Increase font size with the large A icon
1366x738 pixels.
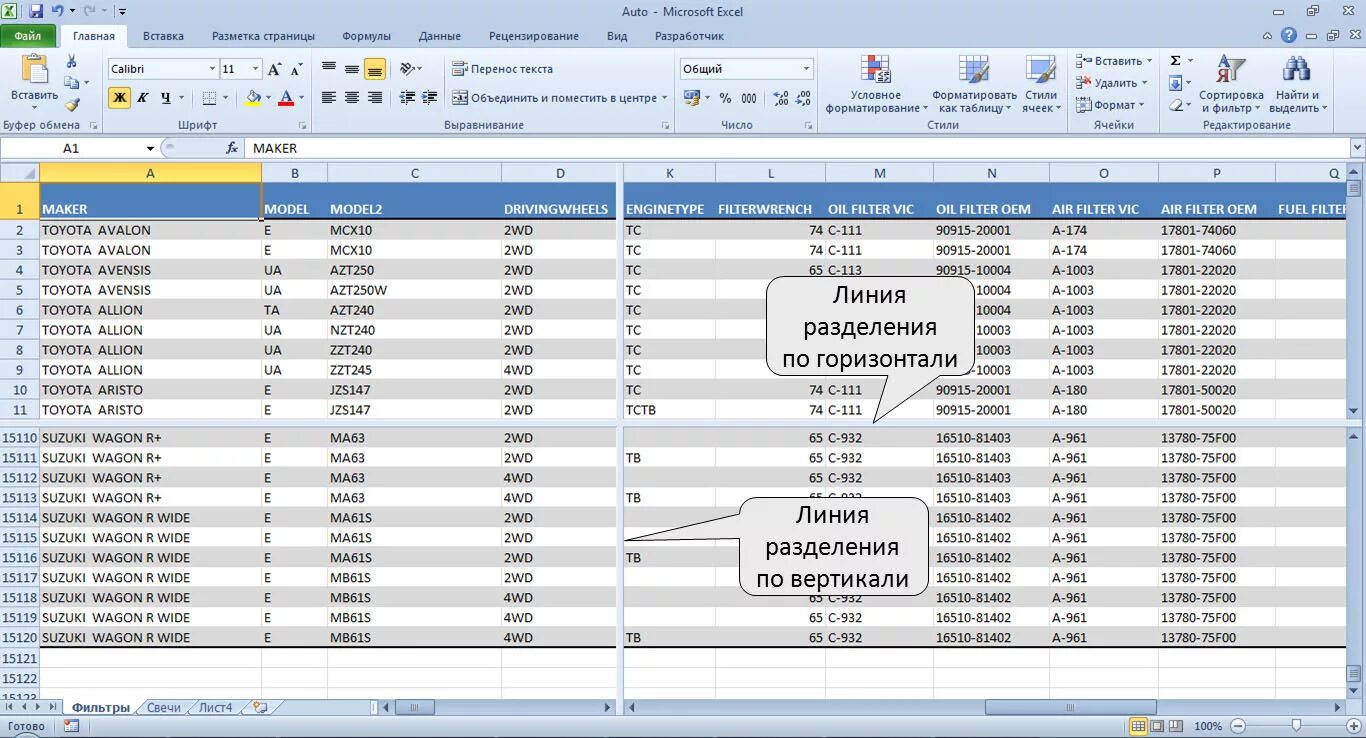(x=274, y=69)
